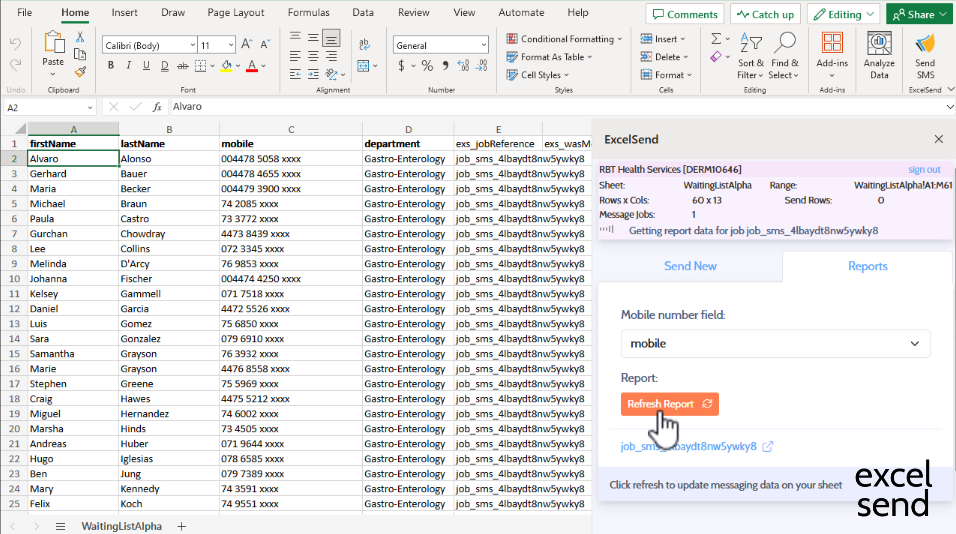
Task: Toggle Underline formatting
Action: click(x=146, y=66)
